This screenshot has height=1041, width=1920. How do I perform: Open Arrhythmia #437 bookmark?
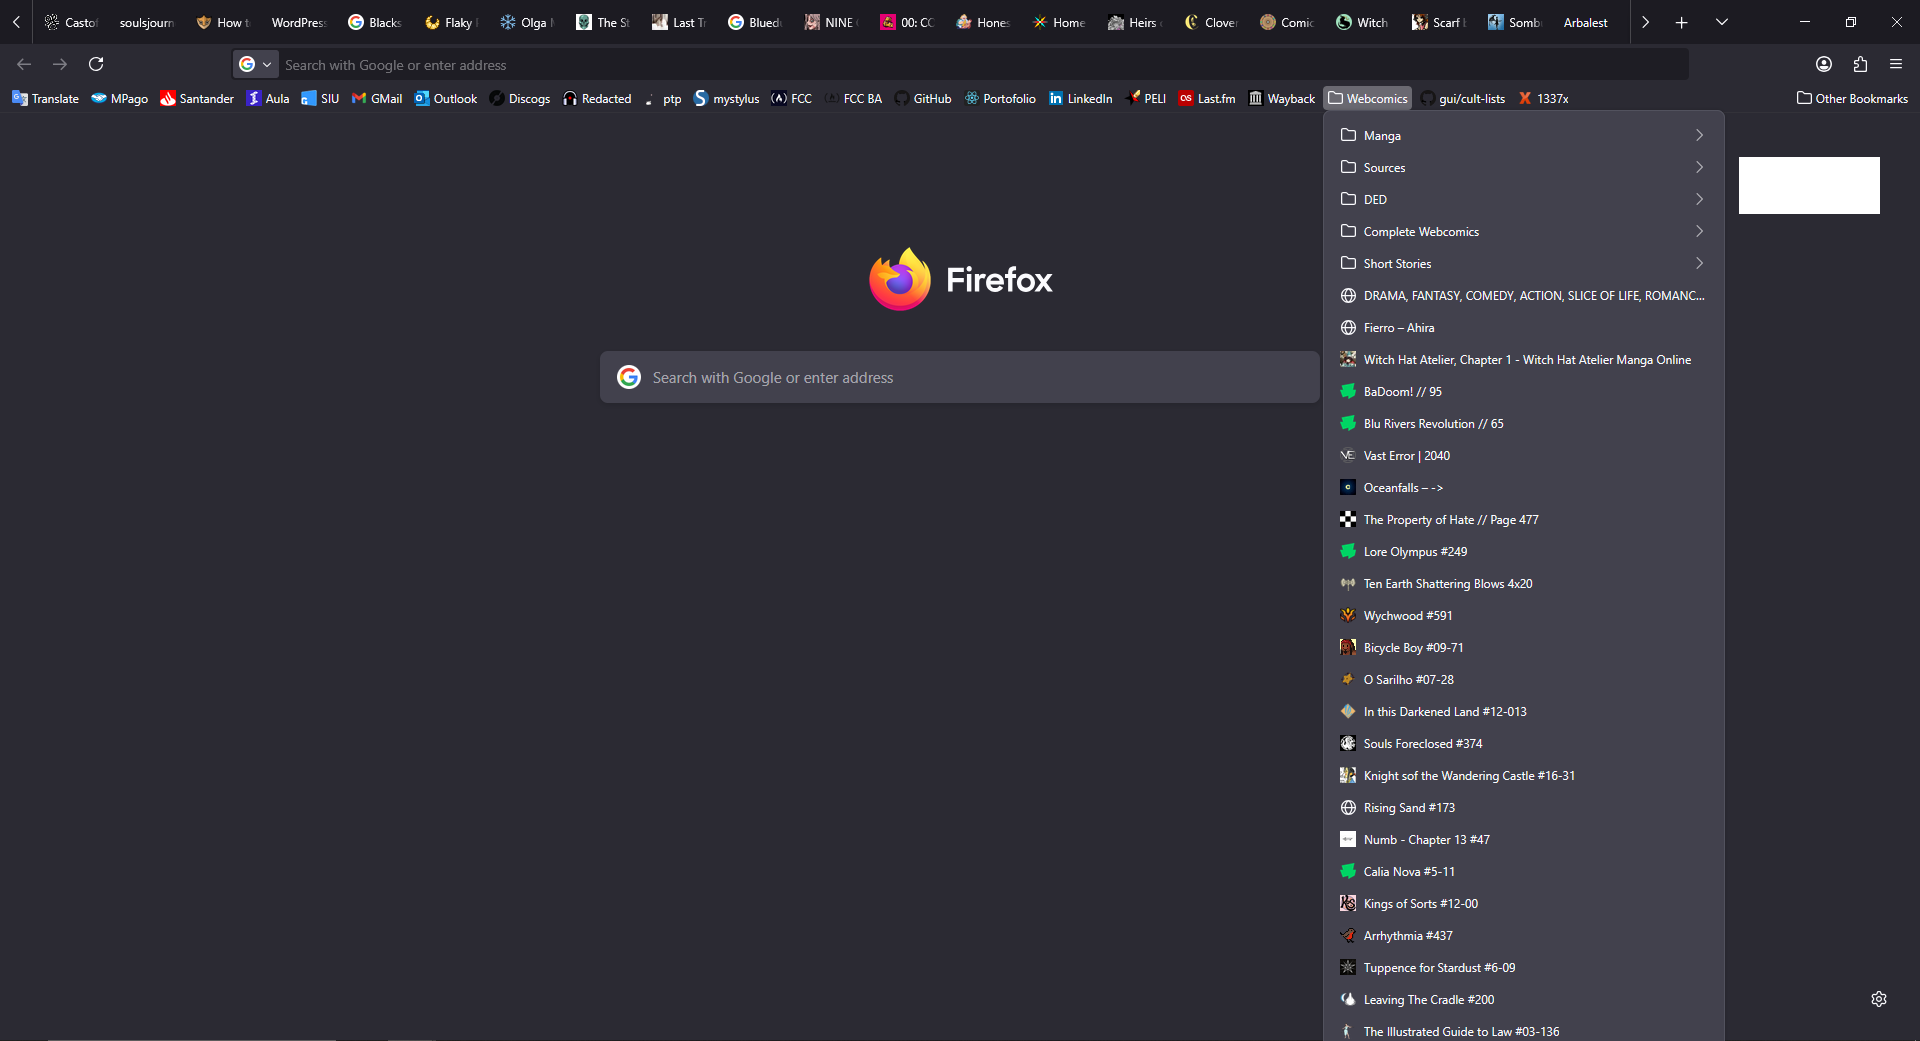click(1524, 935)
